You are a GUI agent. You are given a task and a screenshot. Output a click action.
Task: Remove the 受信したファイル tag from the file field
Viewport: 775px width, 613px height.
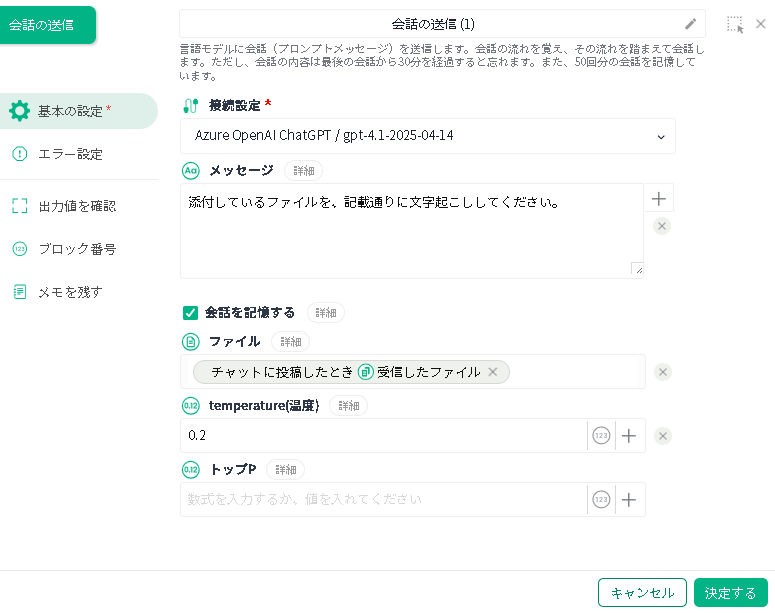(492, 372)
